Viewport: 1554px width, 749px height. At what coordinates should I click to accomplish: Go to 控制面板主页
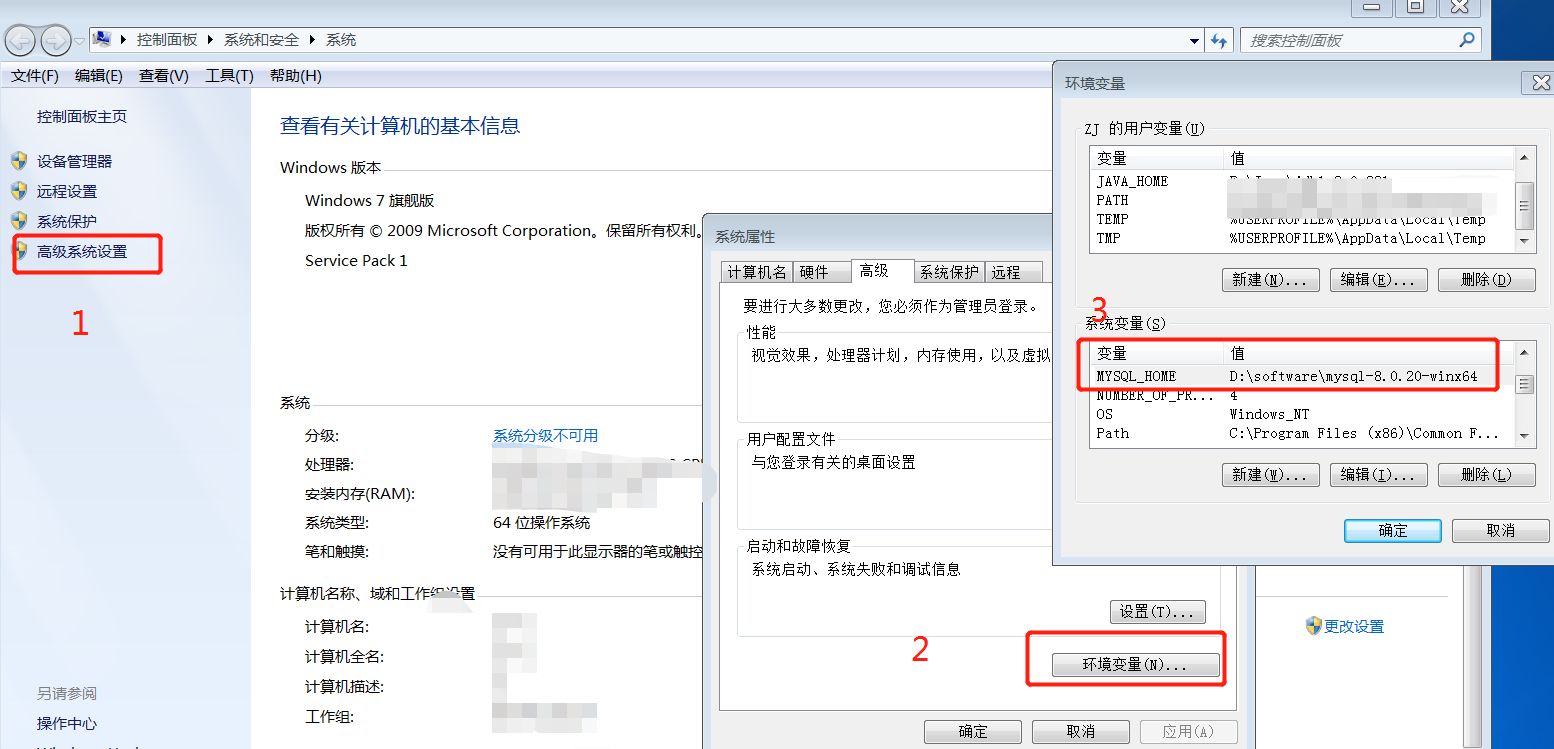[x=82, y=116]
